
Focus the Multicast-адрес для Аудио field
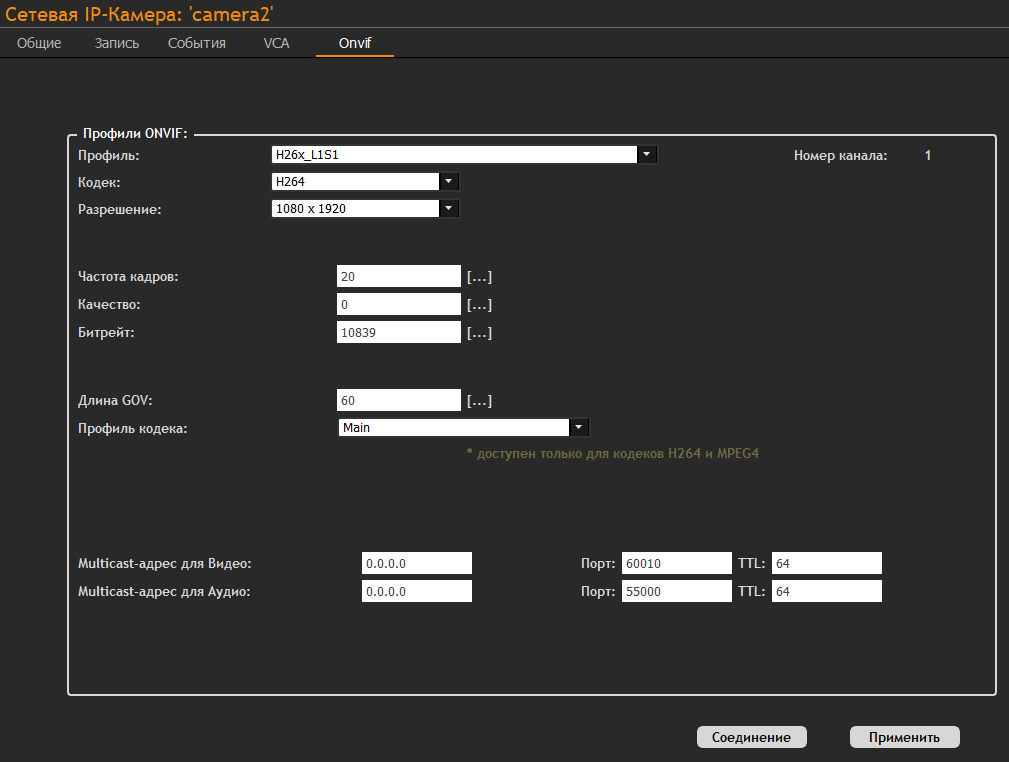tap(416, 591)
